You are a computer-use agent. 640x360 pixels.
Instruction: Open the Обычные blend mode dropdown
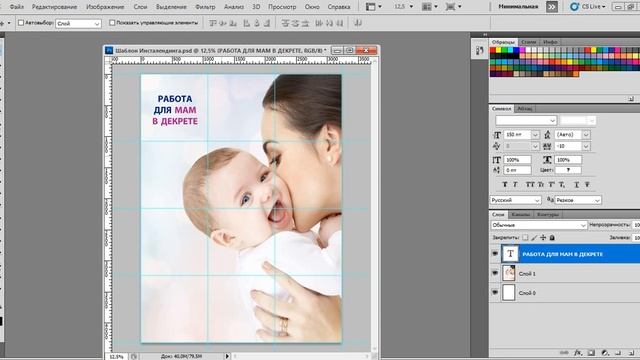pos(538,225)
